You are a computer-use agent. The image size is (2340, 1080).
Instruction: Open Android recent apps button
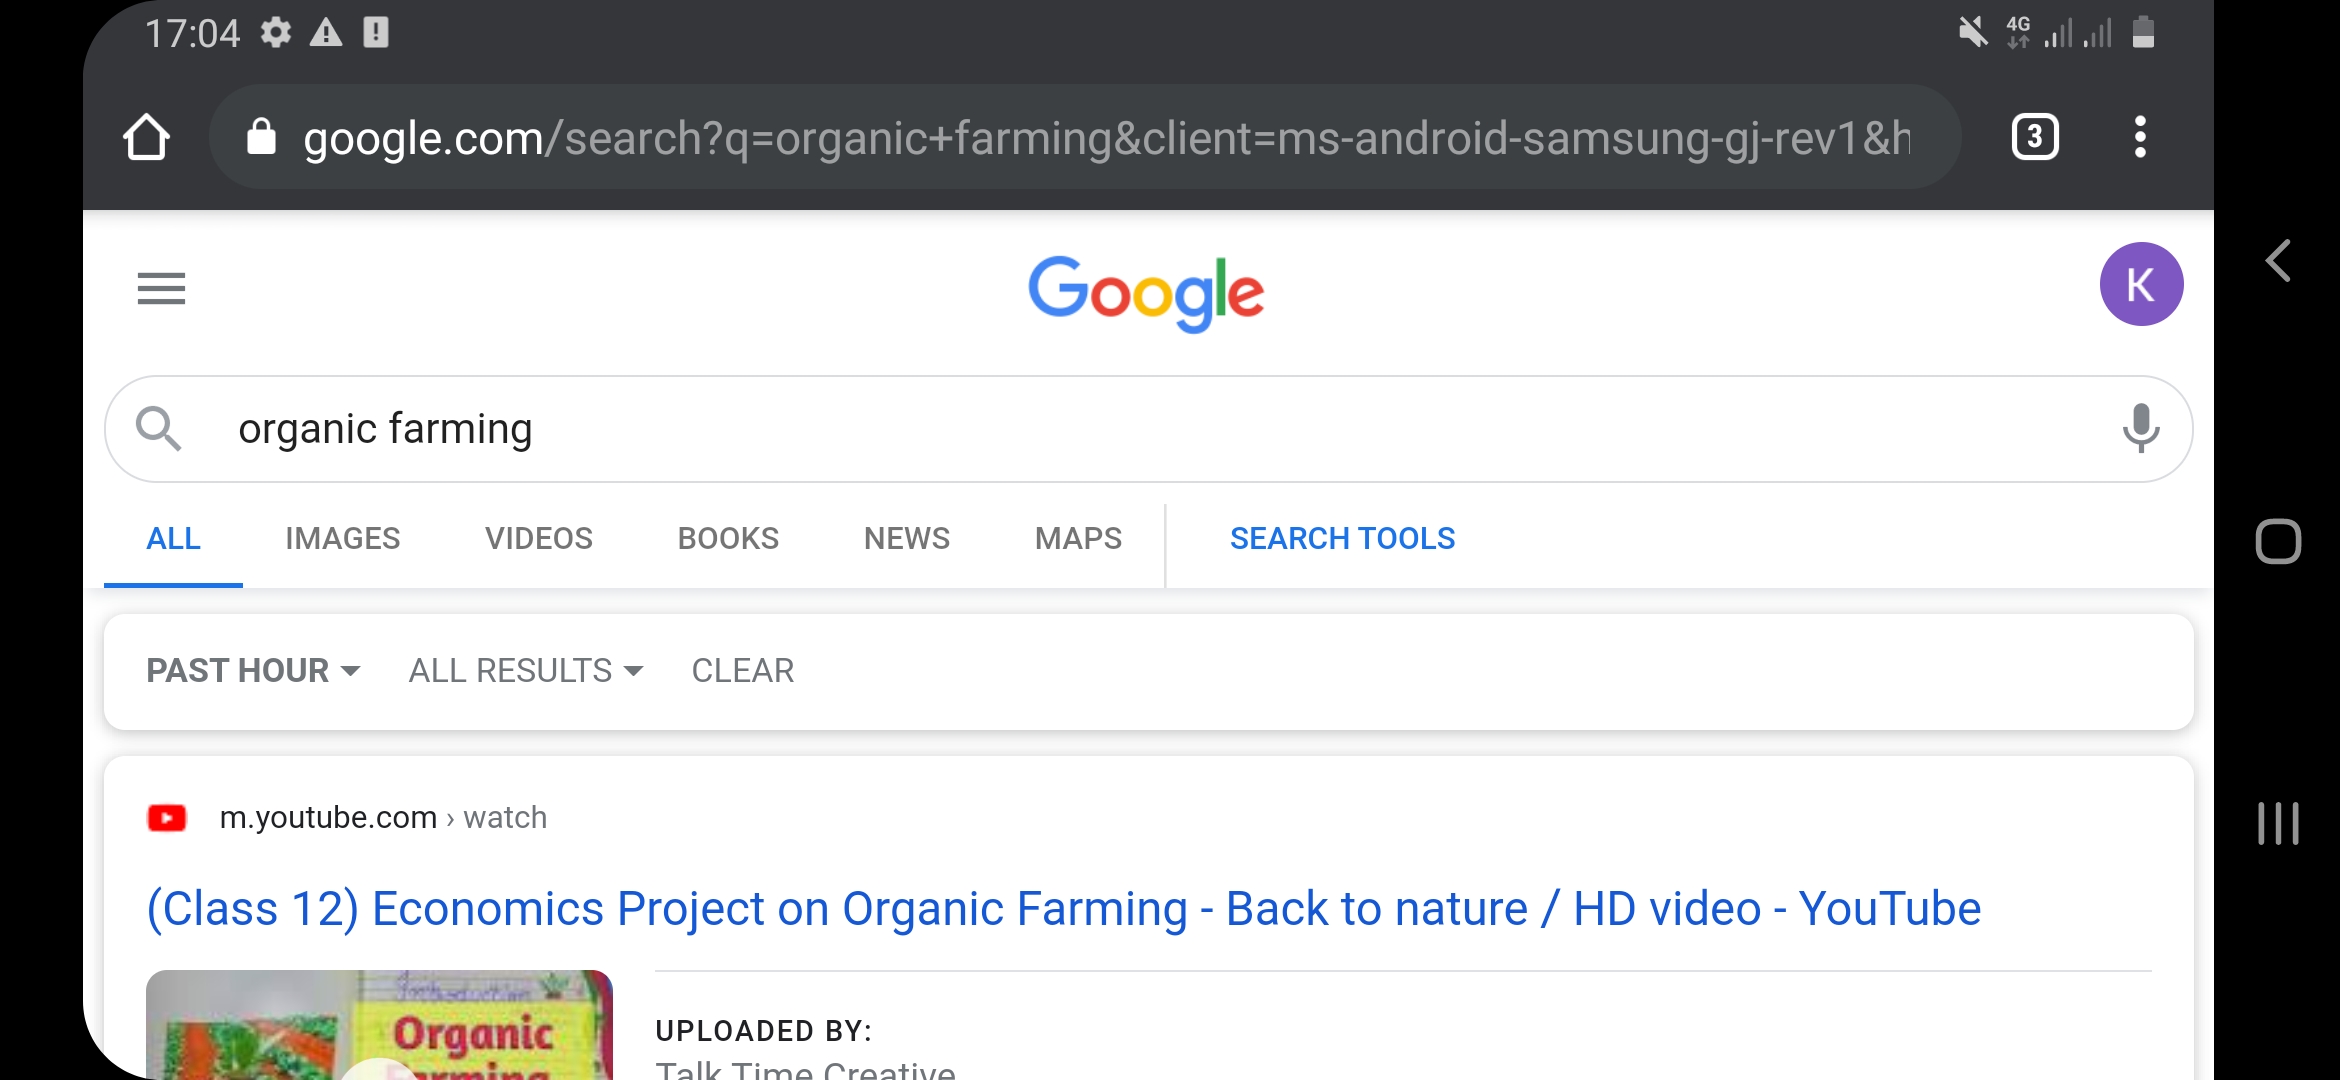[x=2278, y=823]
